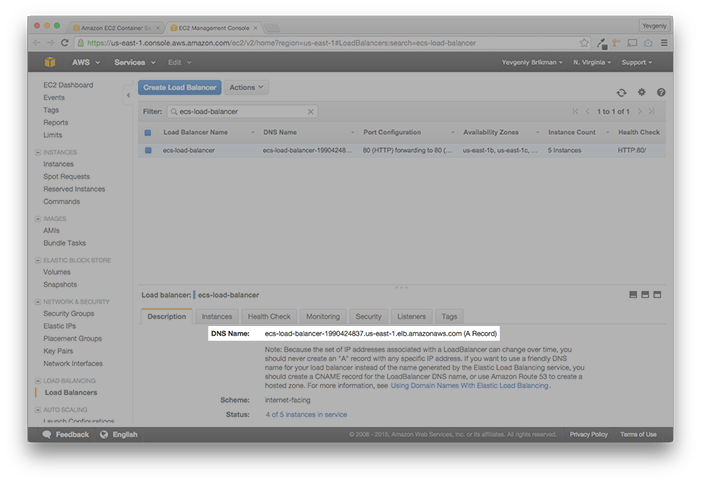This screenshot has width=701, height=482.
Task: Bookmark page with the star icon
Action: [x=584, y=43]
